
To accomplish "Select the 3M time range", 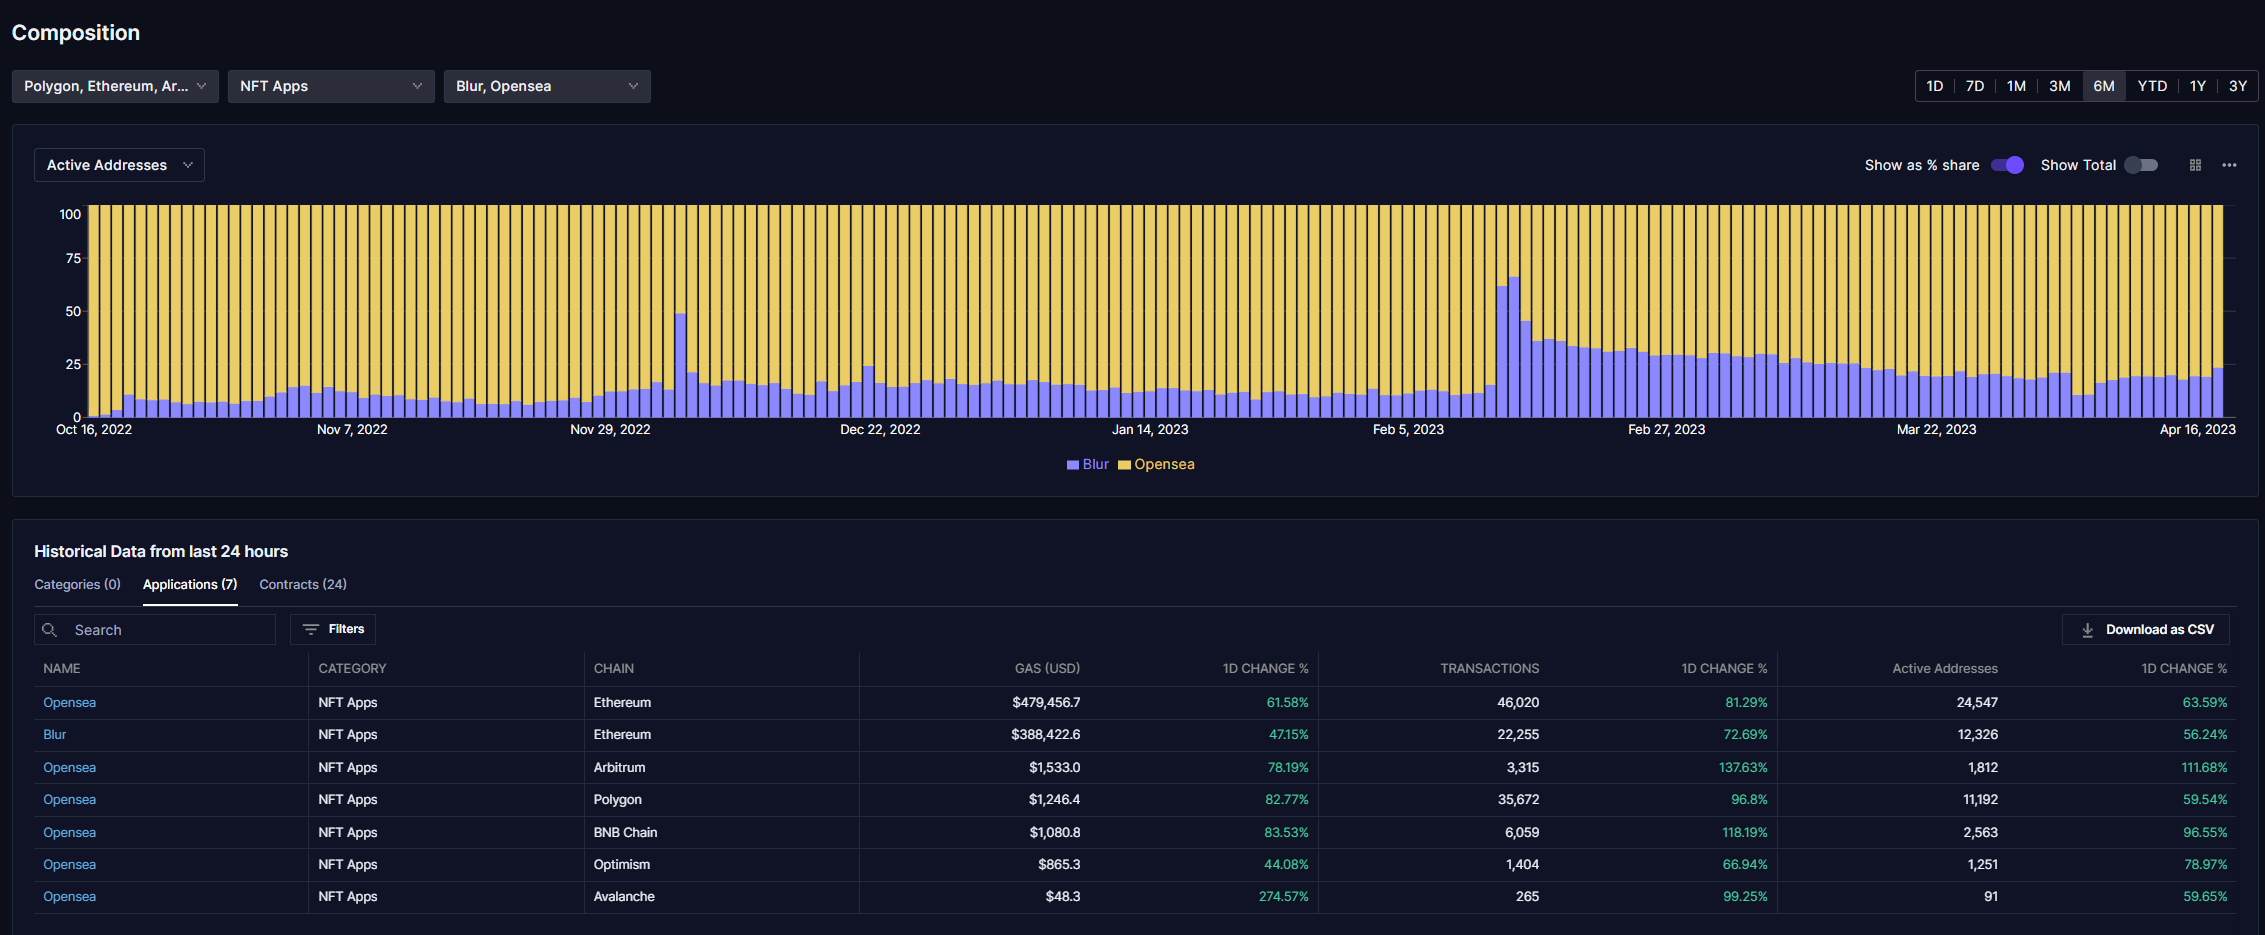I will pyautogui.click(x=2059, y=86).
